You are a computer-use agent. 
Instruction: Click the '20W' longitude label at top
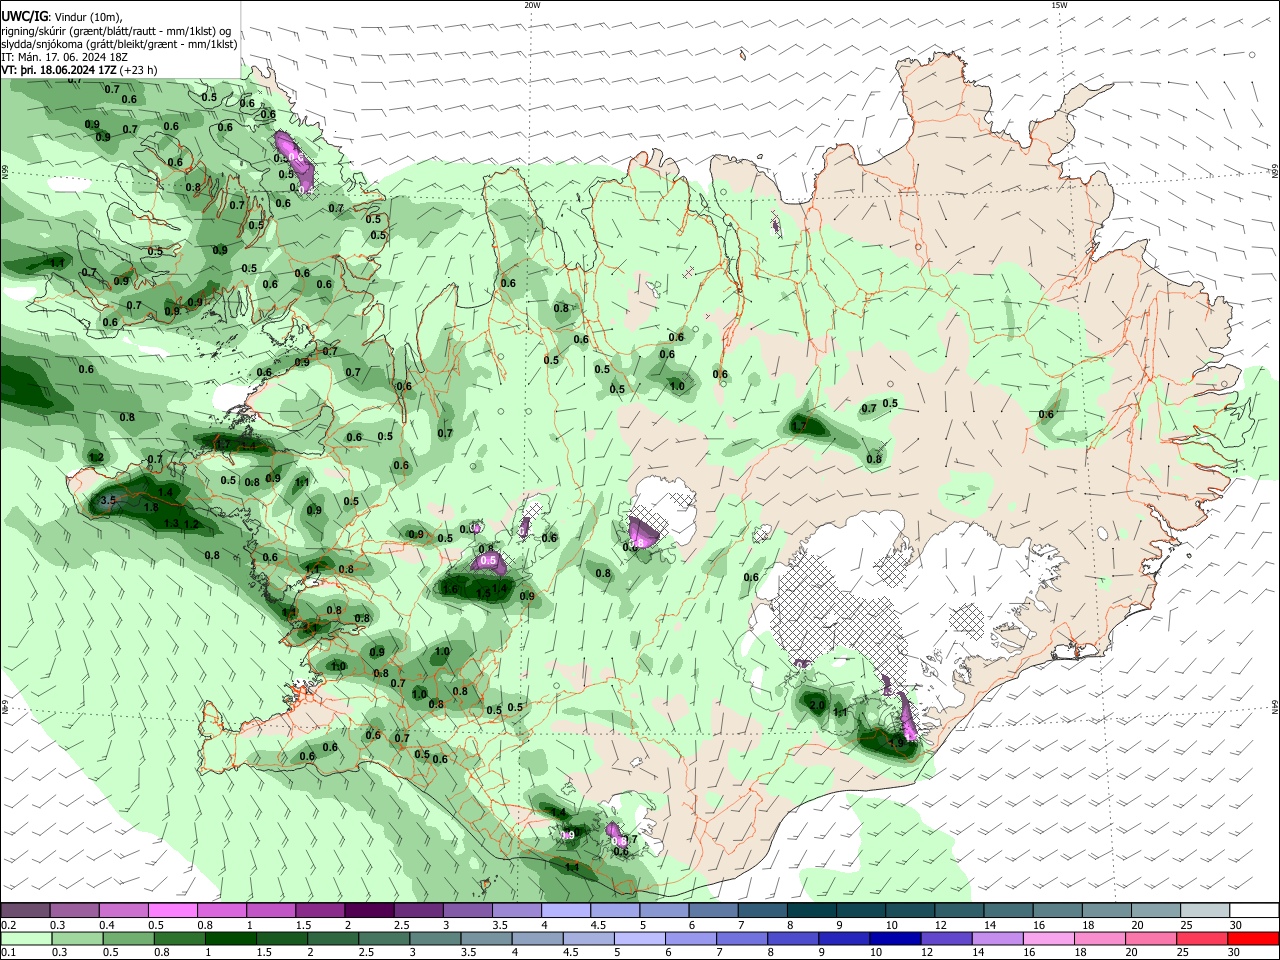[x=532, y=5]
